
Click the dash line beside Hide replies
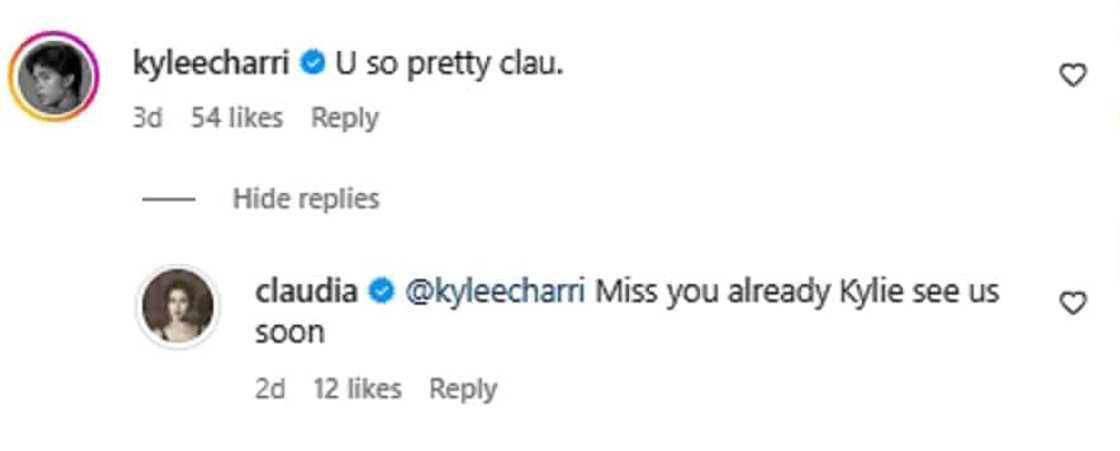[167, 199]
